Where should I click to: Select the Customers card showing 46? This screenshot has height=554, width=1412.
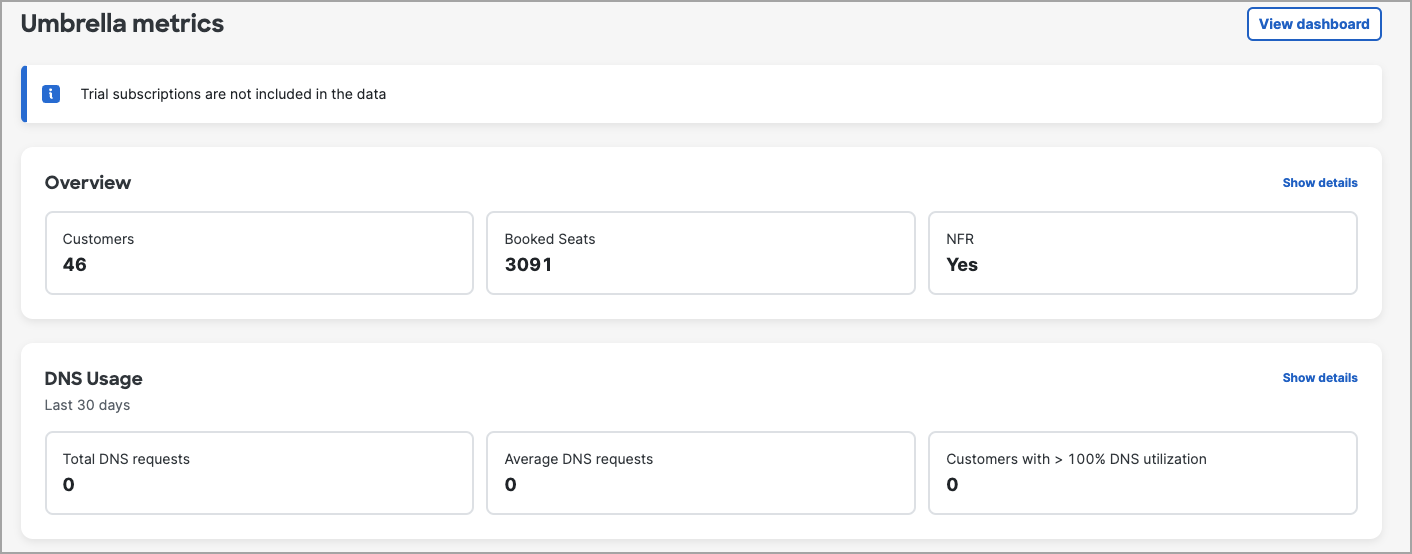[x=259, y=253]
